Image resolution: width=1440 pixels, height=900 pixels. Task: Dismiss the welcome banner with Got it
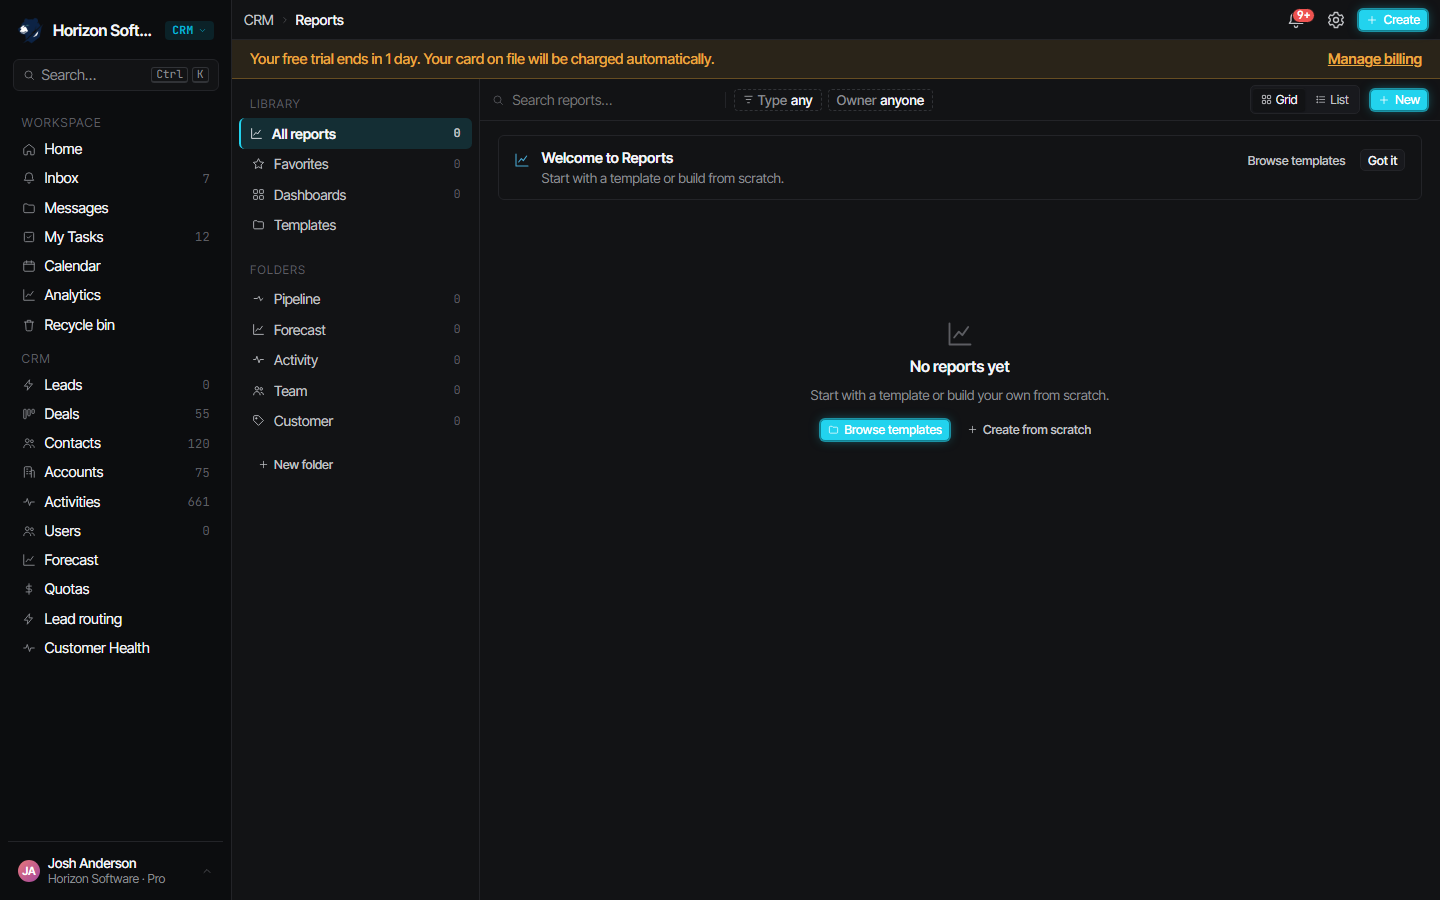[1382, 161]
